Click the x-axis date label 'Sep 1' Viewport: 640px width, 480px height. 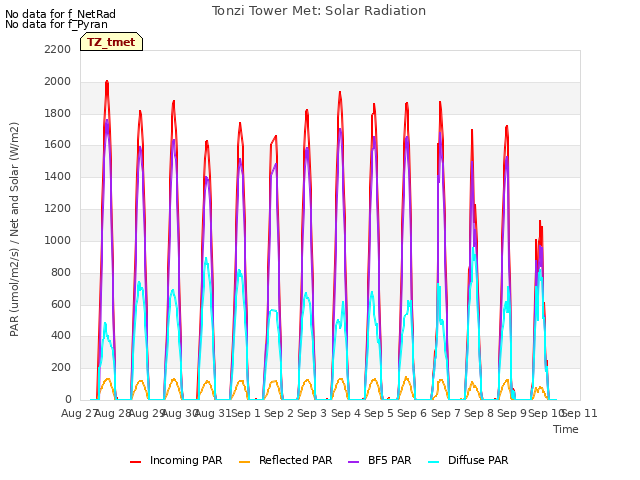[246, 413]
